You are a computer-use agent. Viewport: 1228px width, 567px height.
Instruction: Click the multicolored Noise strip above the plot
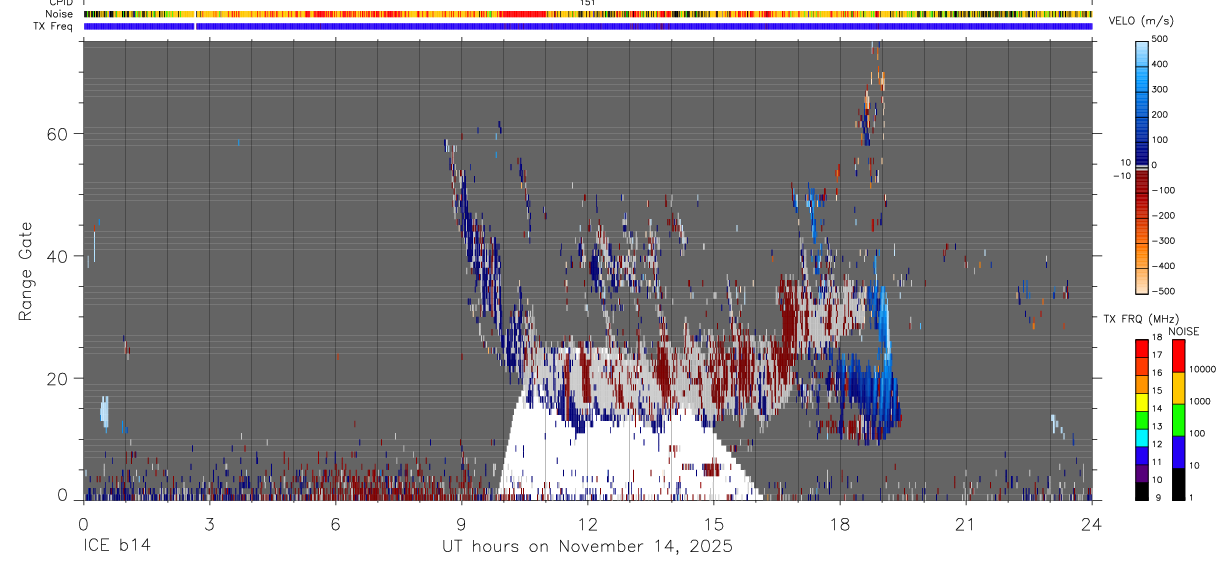pyautogui.click(x=588, y=15)
